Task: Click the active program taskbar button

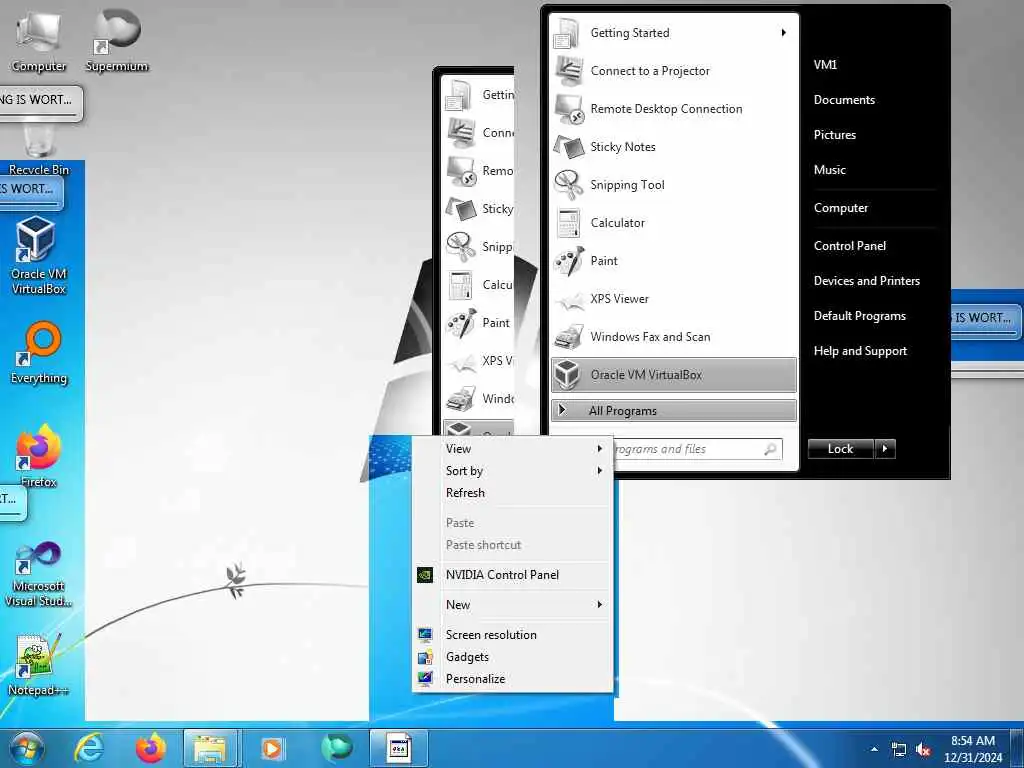Action: pos(399,748)
